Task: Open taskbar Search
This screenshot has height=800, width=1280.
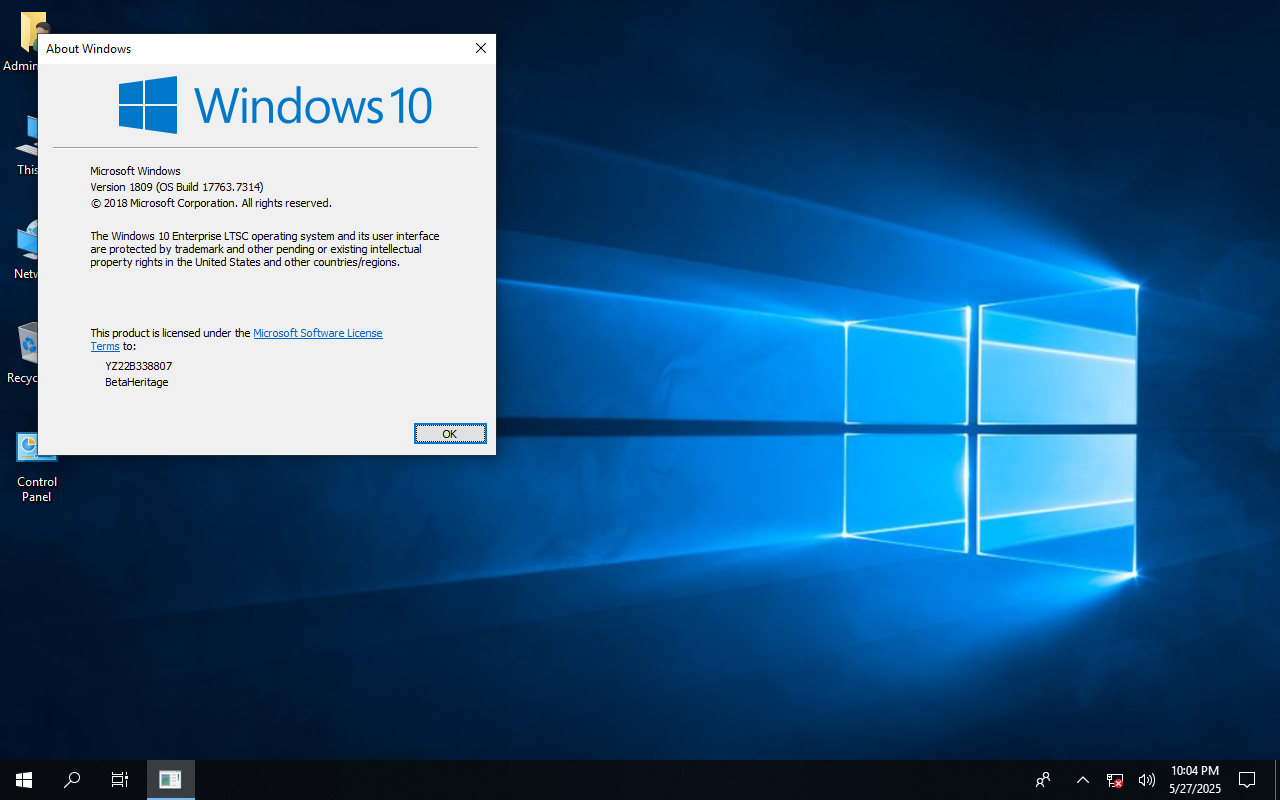Action: 72,780
